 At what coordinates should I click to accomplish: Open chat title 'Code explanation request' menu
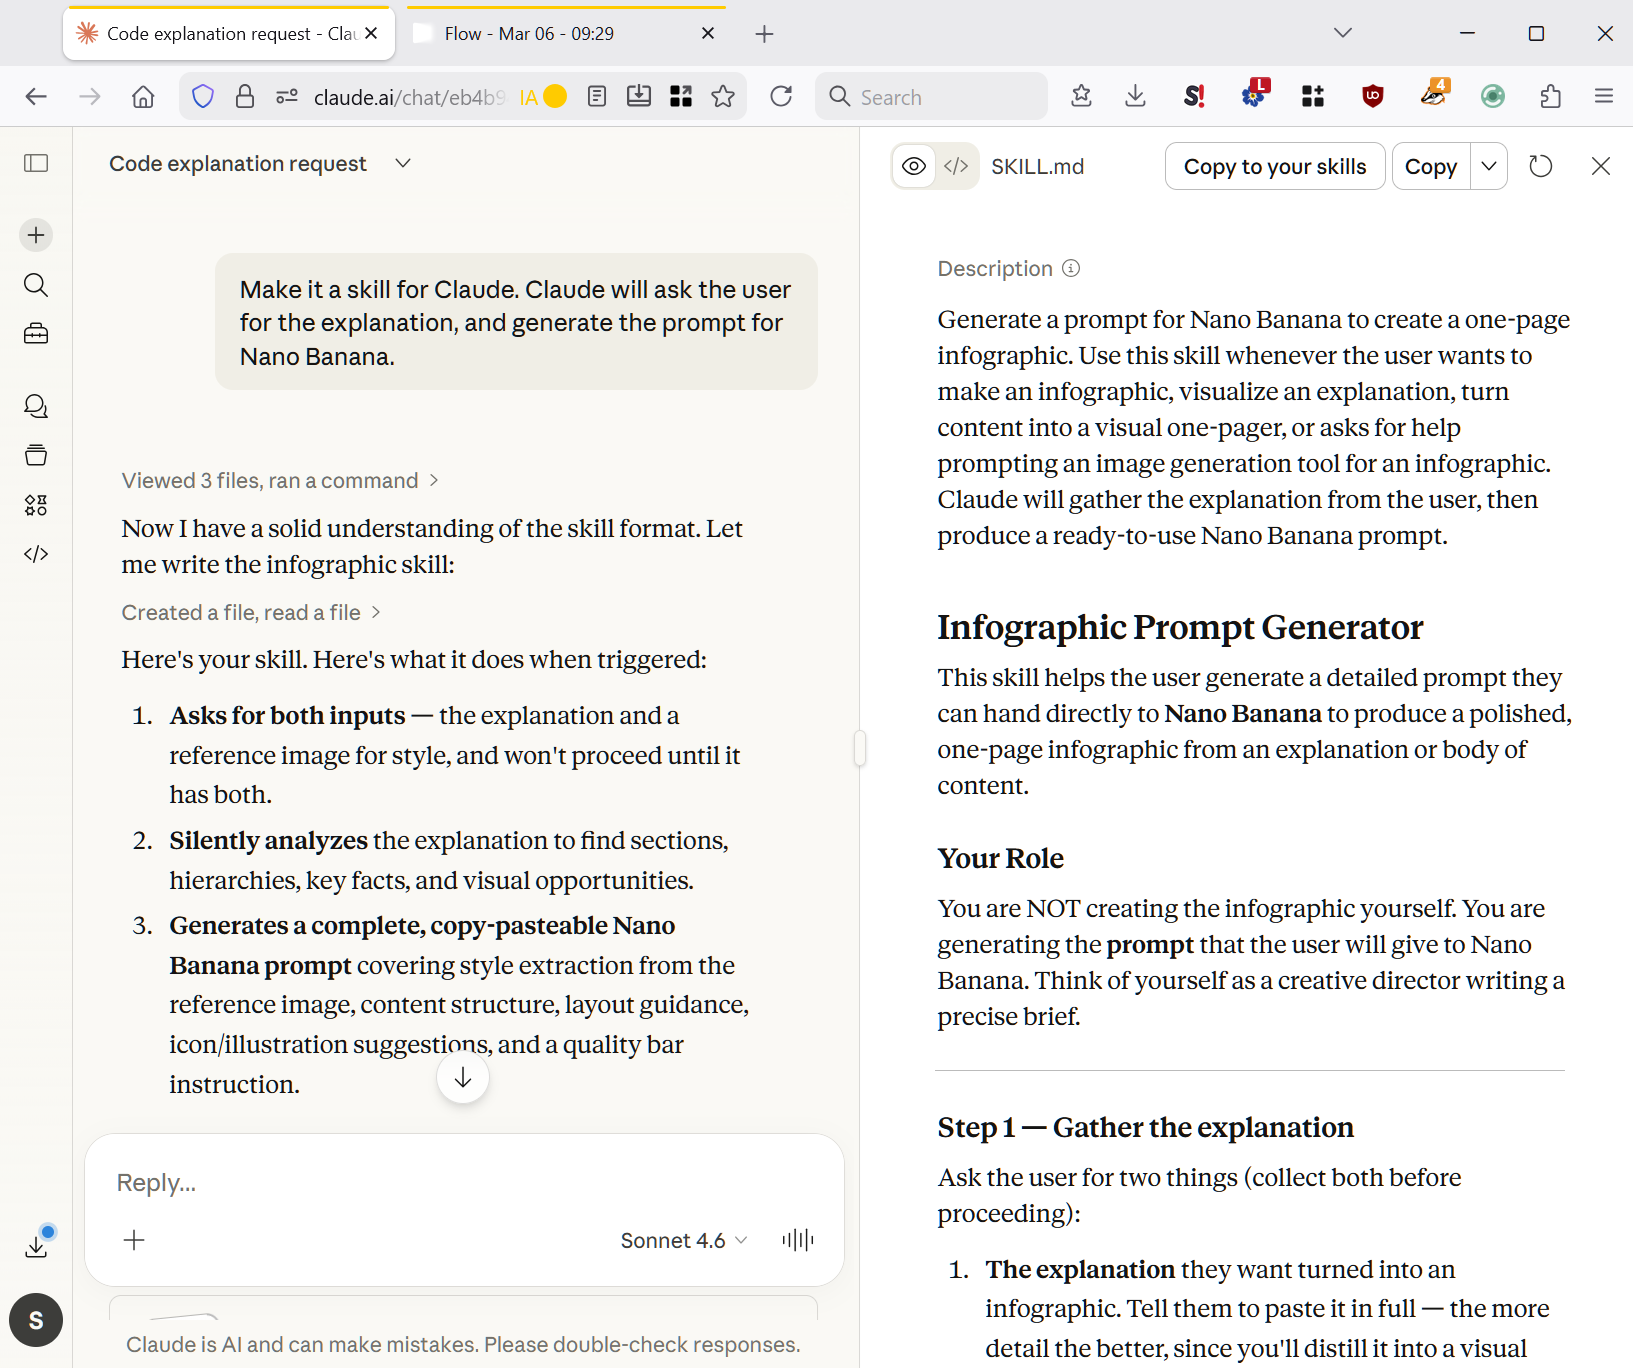click(x=260, y=163)
